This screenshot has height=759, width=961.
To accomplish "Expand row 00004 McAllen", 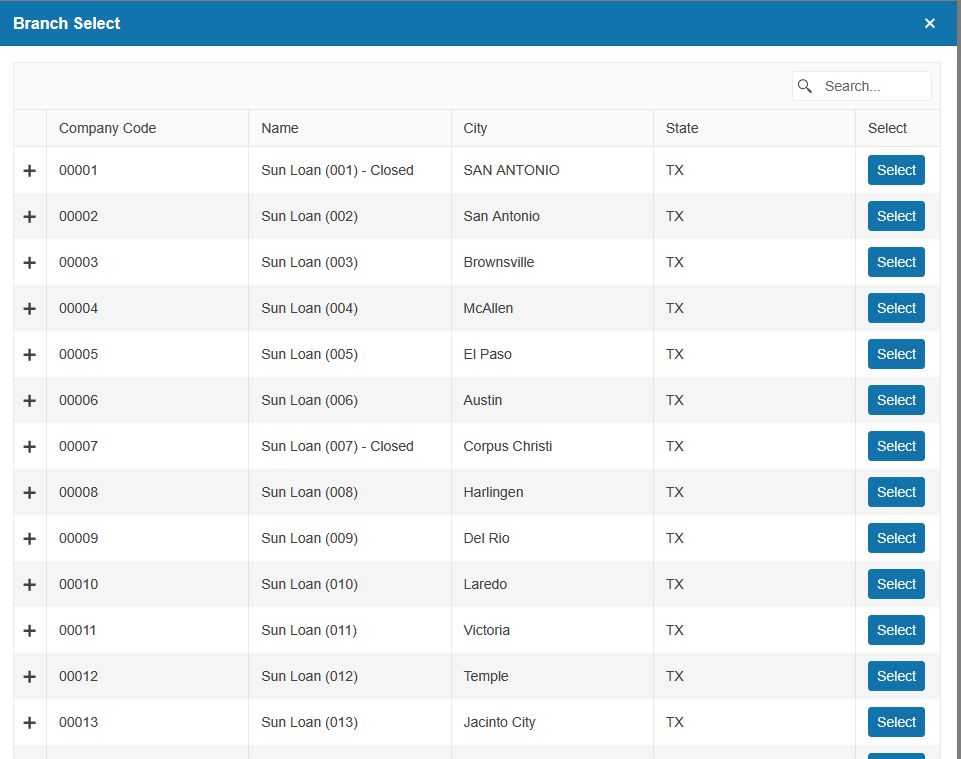I will point(29,308).
